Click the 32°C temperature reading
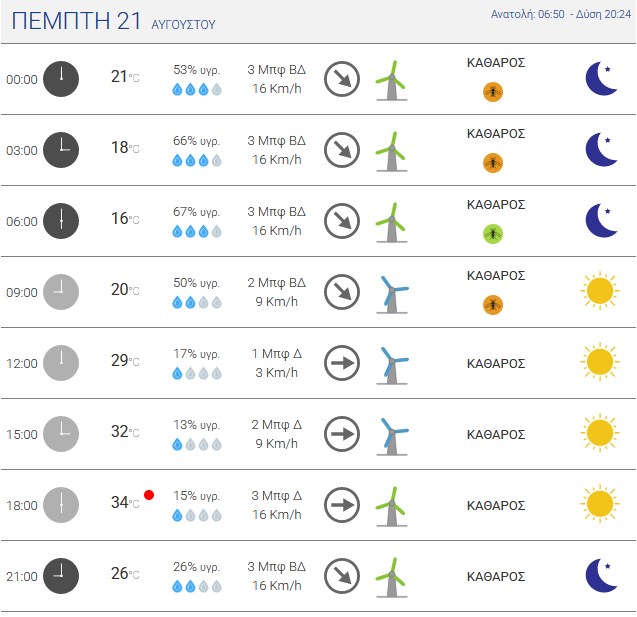Image resolution: width=637 pixels, height=617 pixels. [x=125, y=431]
